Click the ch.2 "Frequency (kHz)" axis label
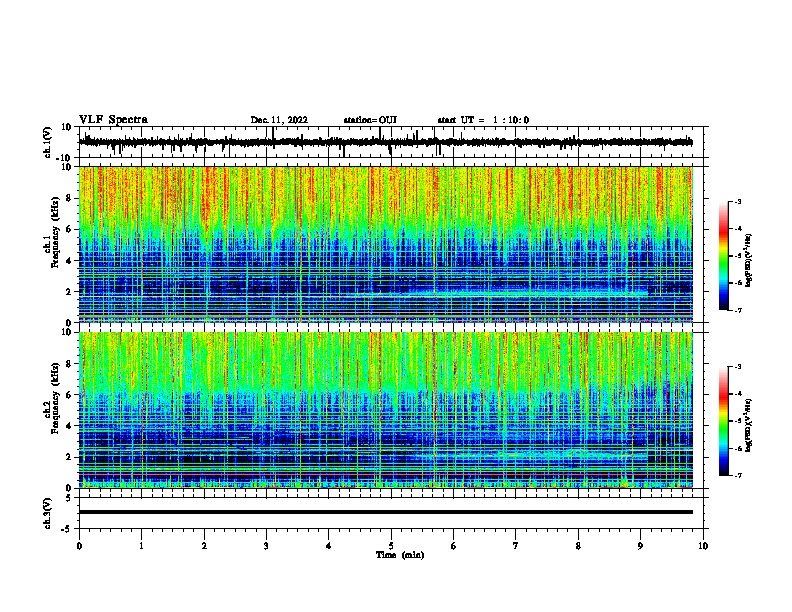 click(x=55, y=398)
